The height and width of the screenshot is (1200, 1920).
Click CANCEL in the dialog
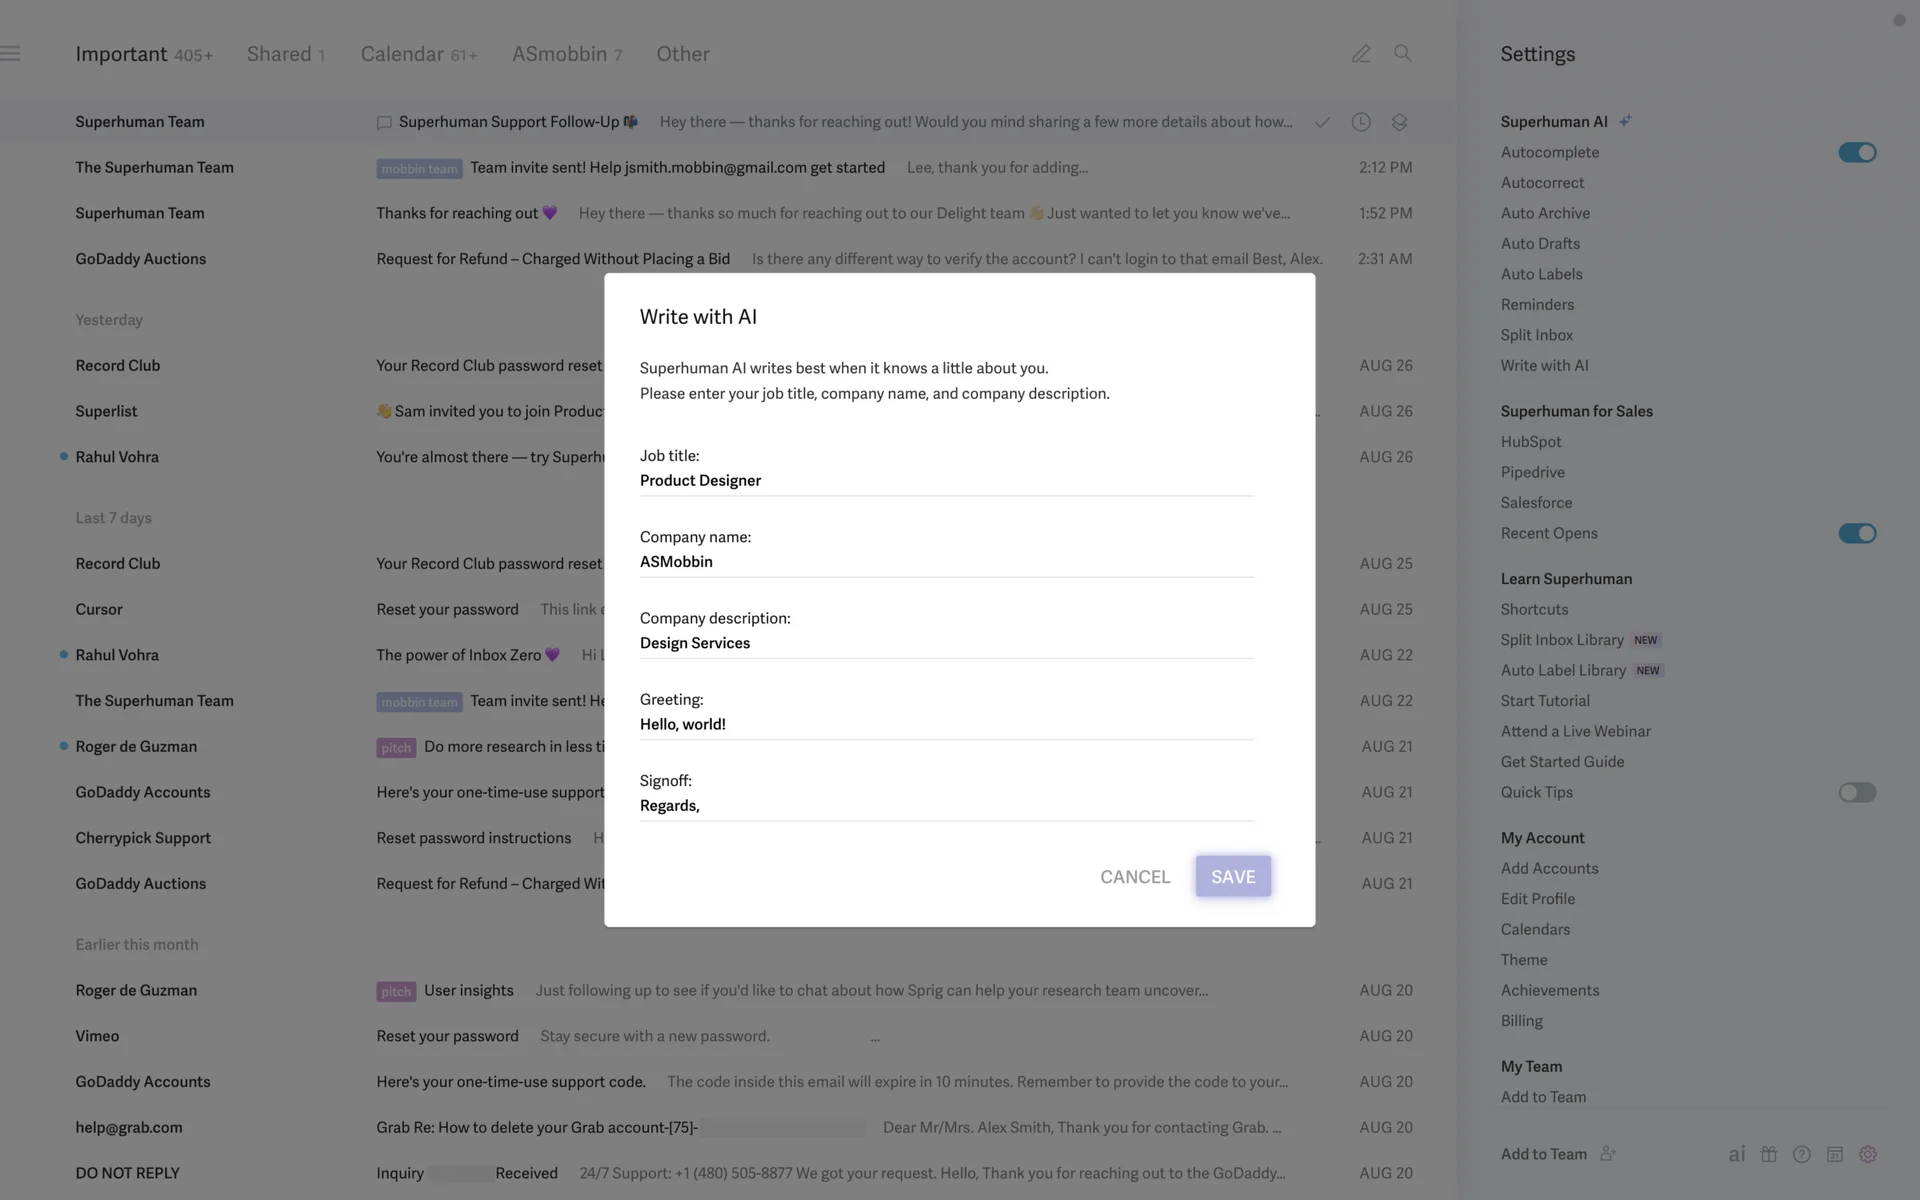pyautogui.click(x=1134, y=877)
